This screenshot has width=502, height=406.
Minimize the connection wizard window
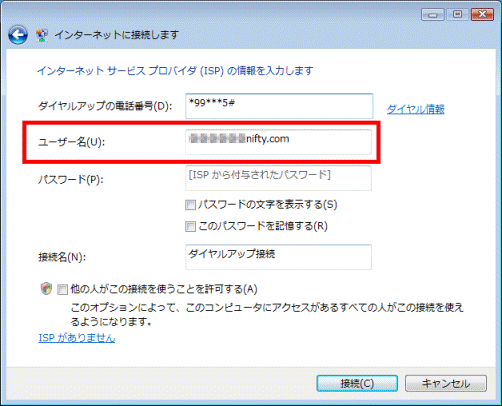click(x=432, y=15)
